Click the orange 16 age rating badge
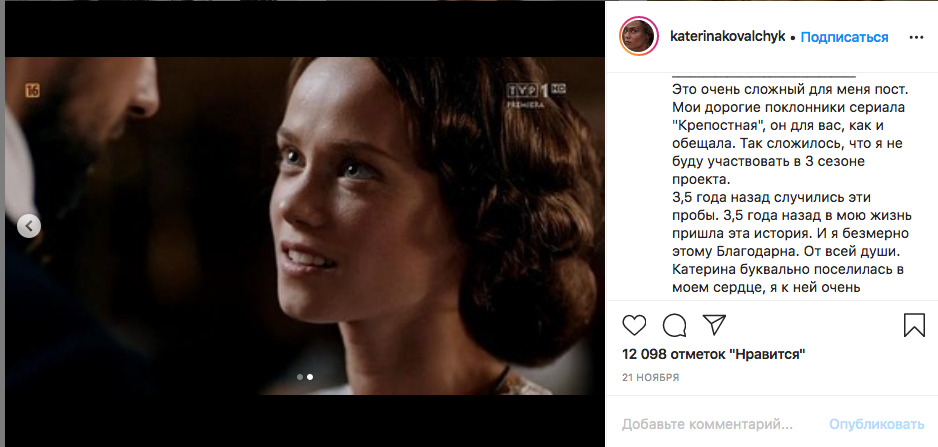 tap(32, 90)
